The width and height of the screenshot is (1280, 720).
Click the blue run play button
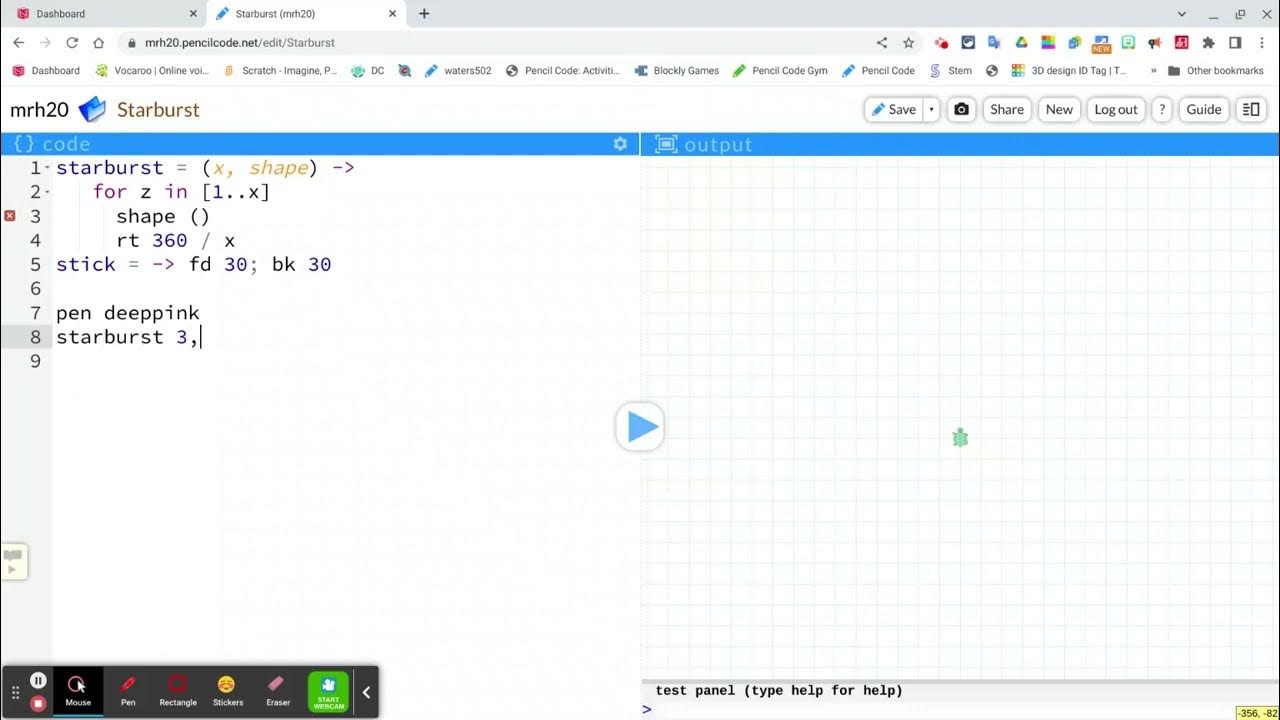[x=640, y=427]
